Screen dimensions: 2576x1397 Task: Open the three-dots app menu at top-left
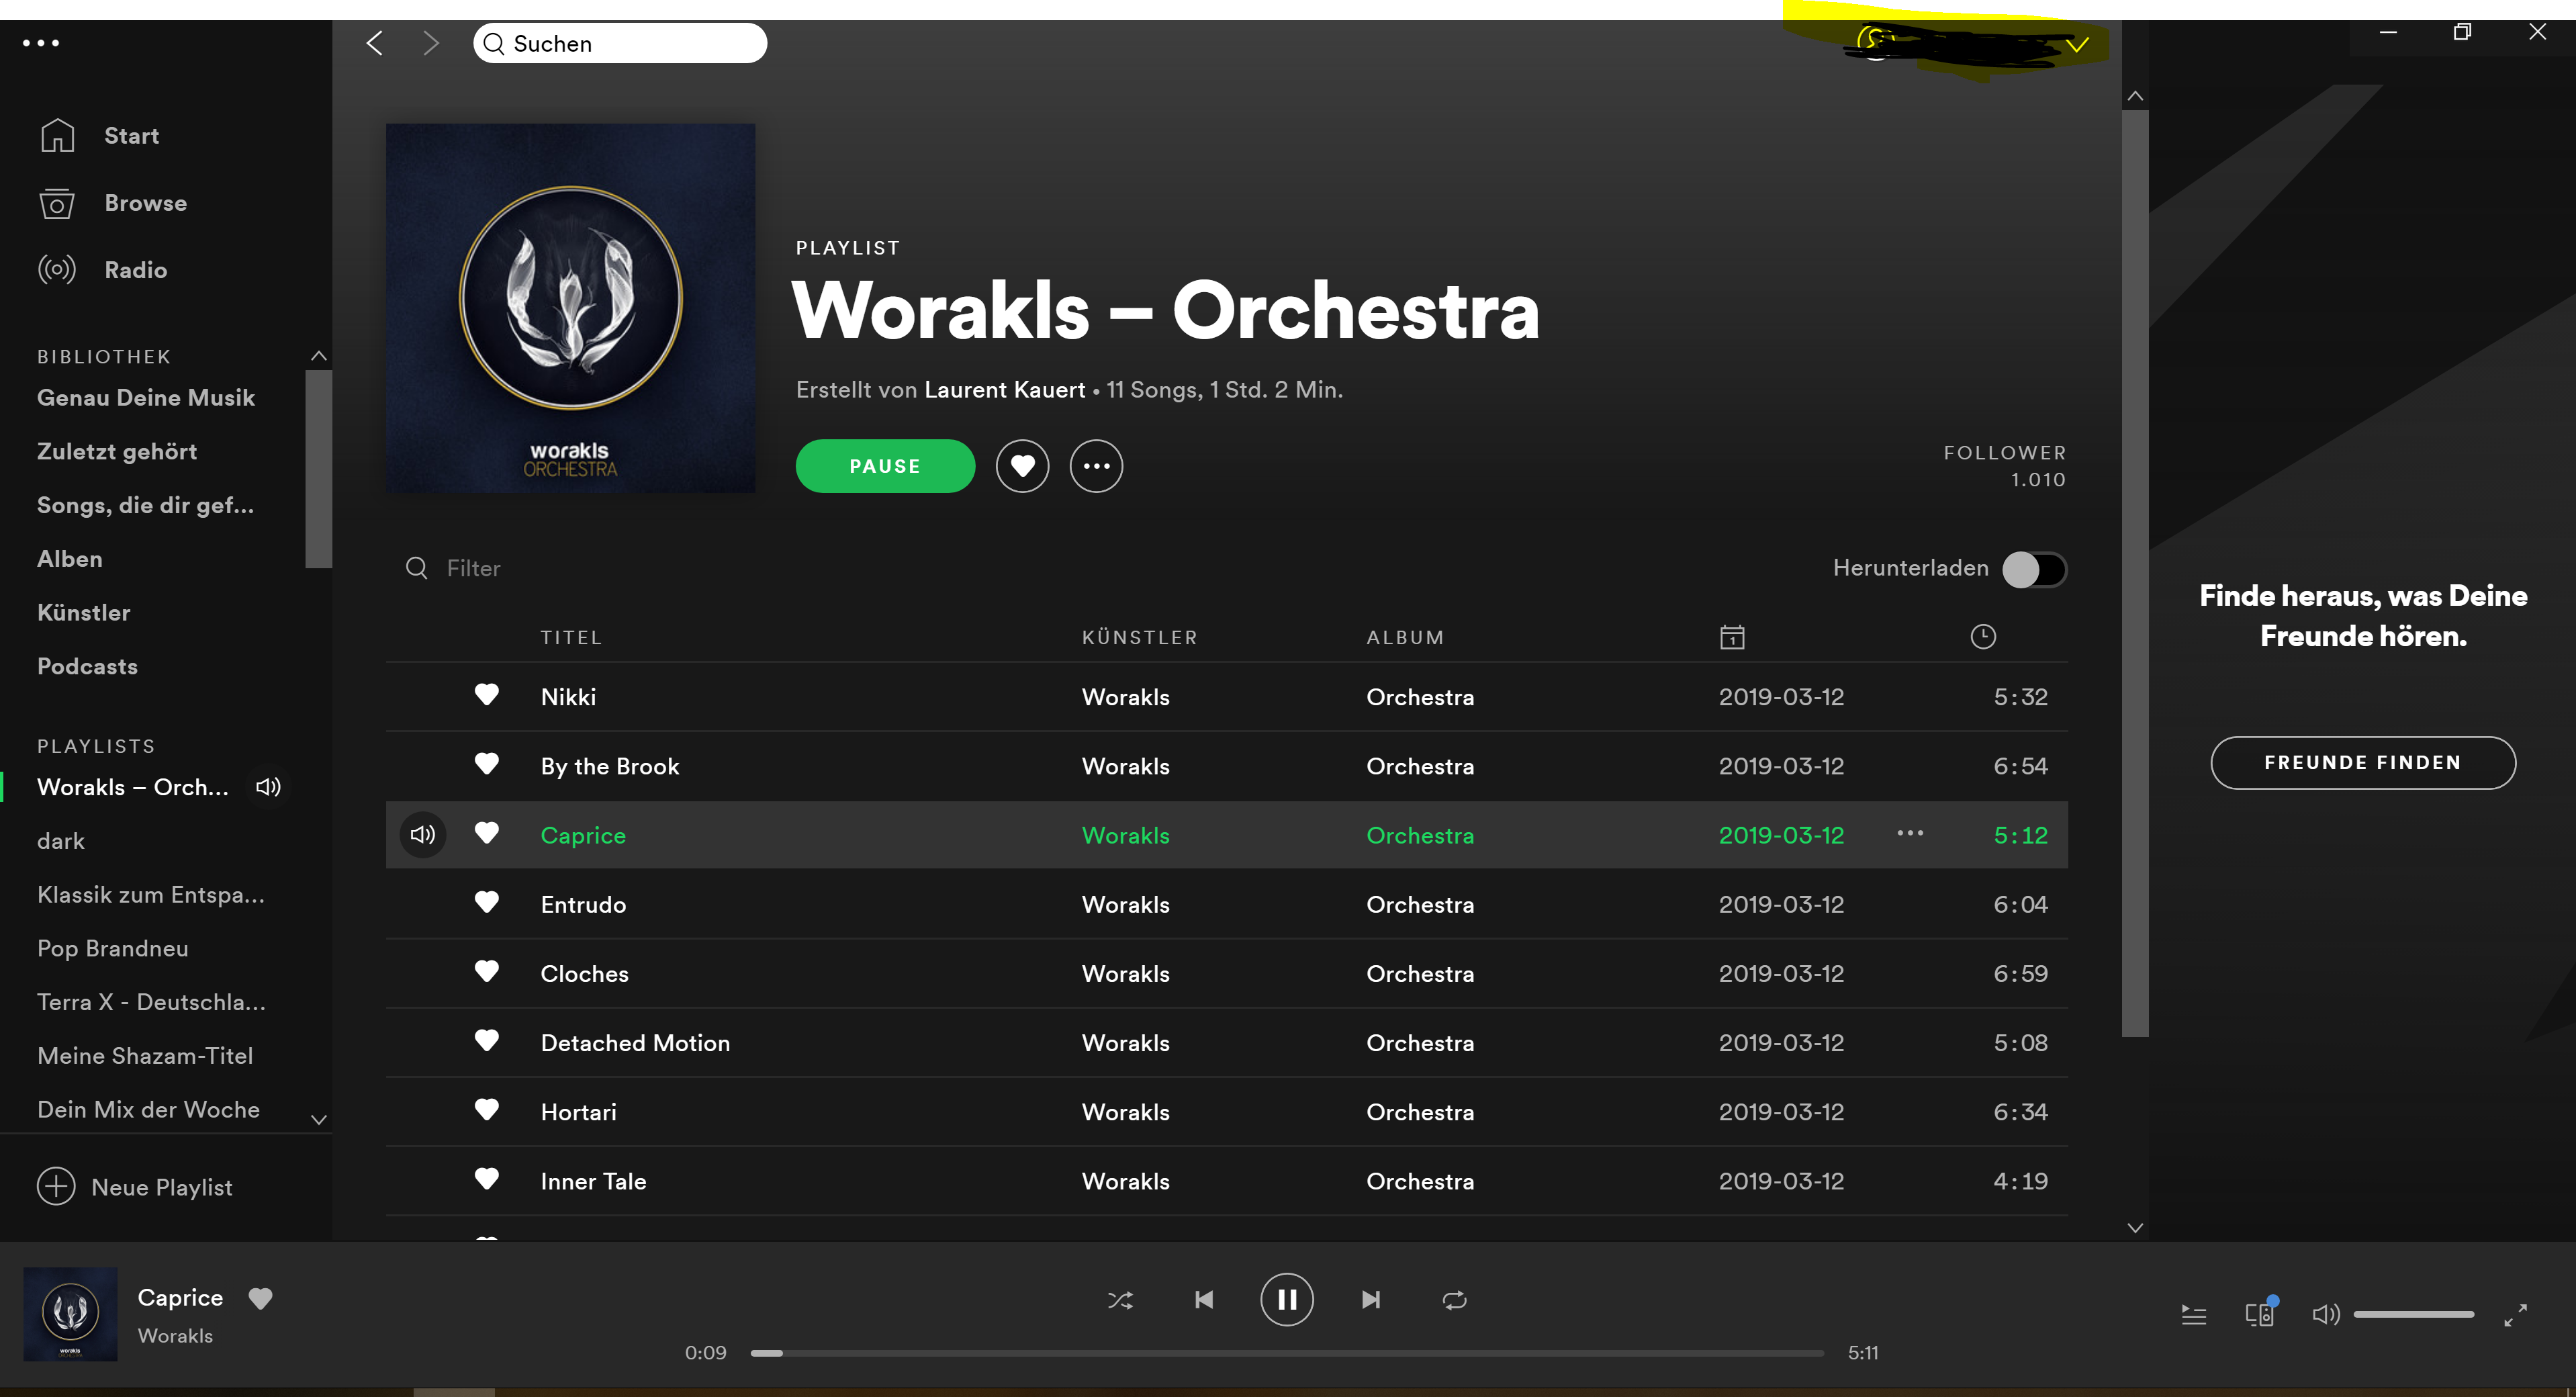(x=41, y=43)
